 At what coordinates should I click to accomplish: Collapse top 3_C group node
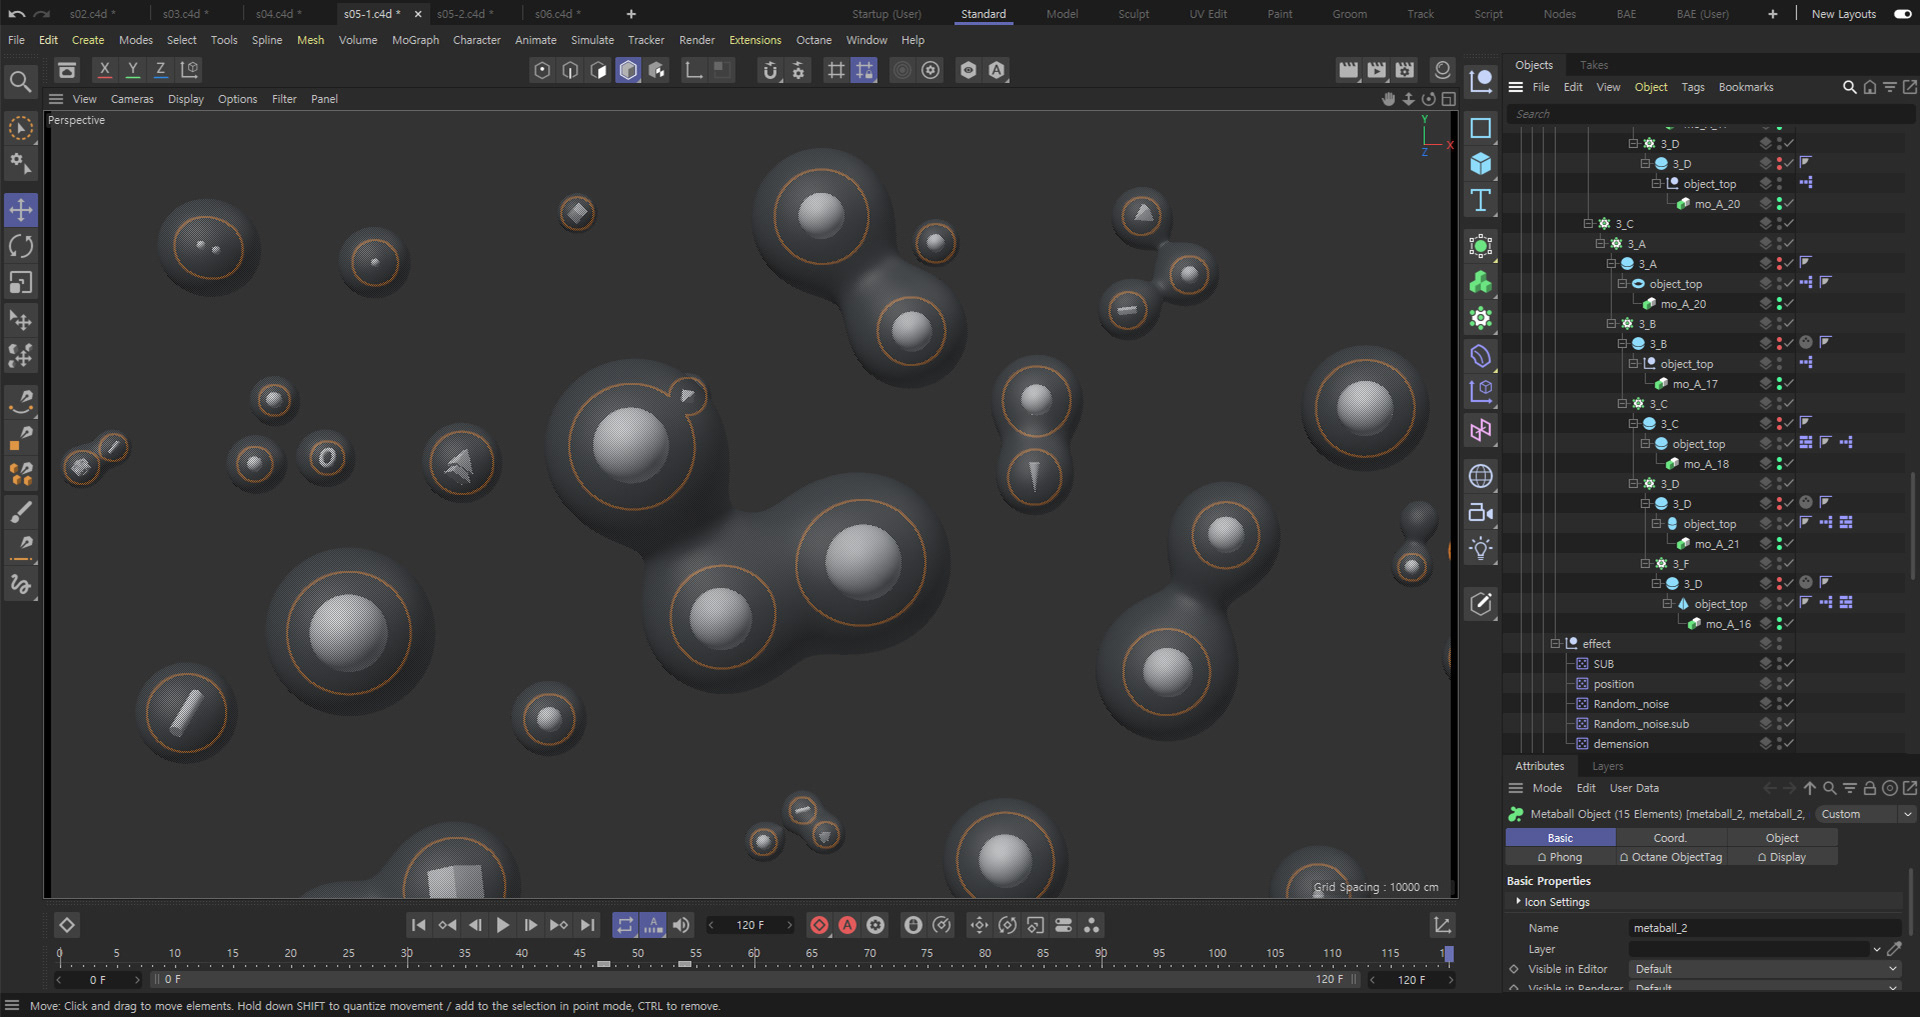[x=1589, y=224]
